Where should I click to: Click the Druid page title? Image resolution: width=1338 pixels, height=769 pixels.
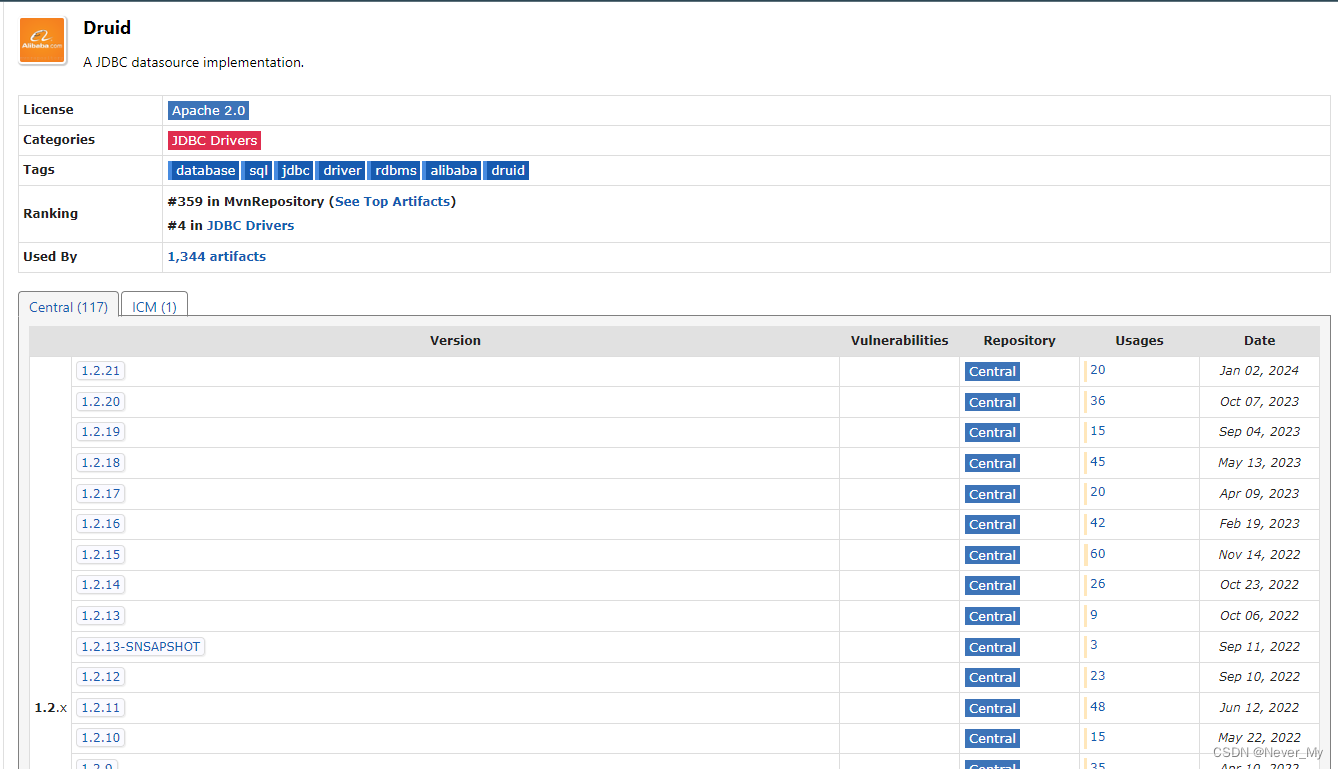coord(107,28)
